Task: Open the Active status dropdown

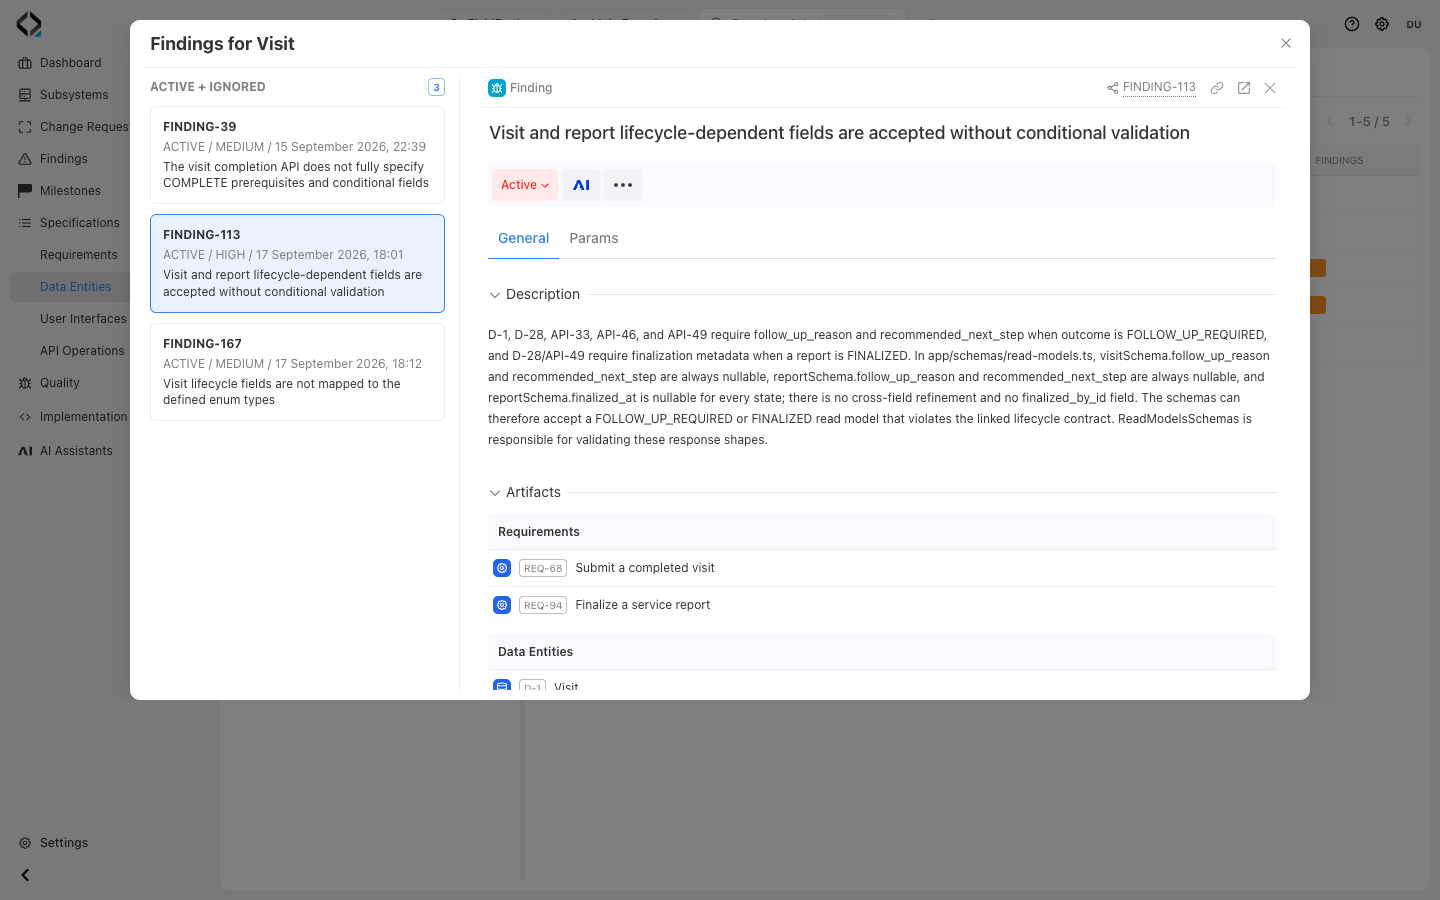Action: [525, 185]
